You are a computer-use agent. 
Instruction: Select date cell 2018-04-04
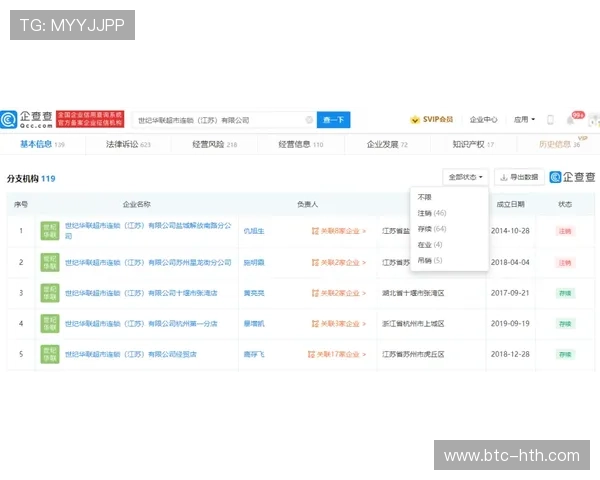click(510, 262)
